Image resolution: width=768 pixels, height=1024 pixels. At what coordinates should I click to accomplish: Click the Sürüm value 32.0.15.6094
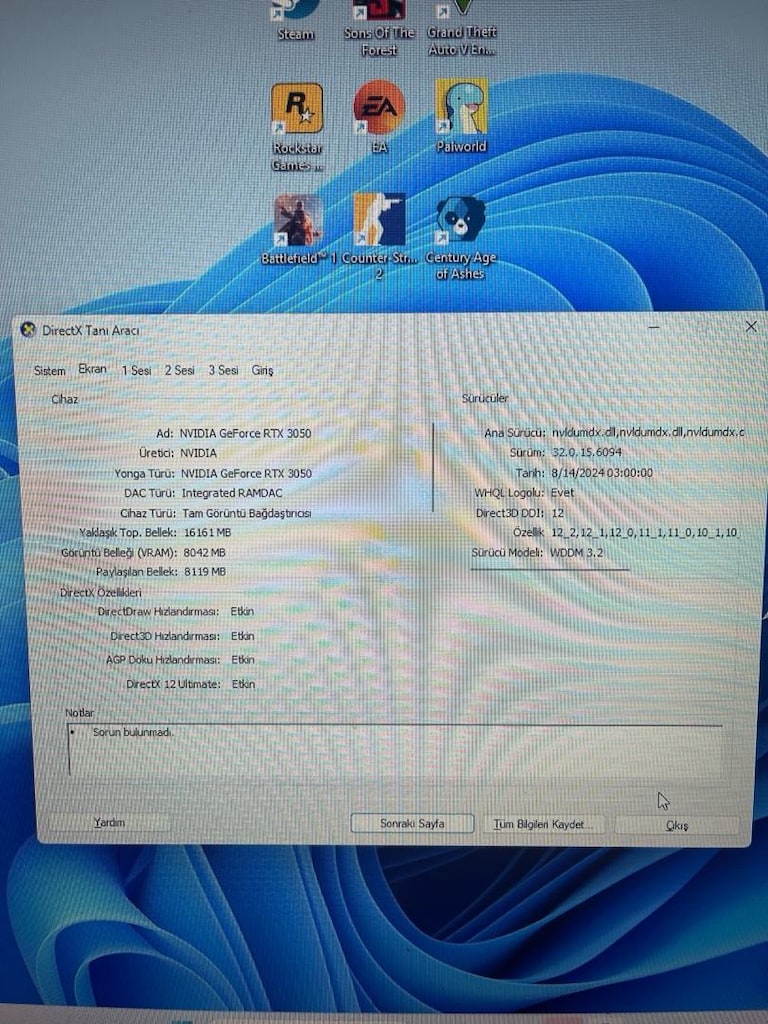click(x=586, y=452)
